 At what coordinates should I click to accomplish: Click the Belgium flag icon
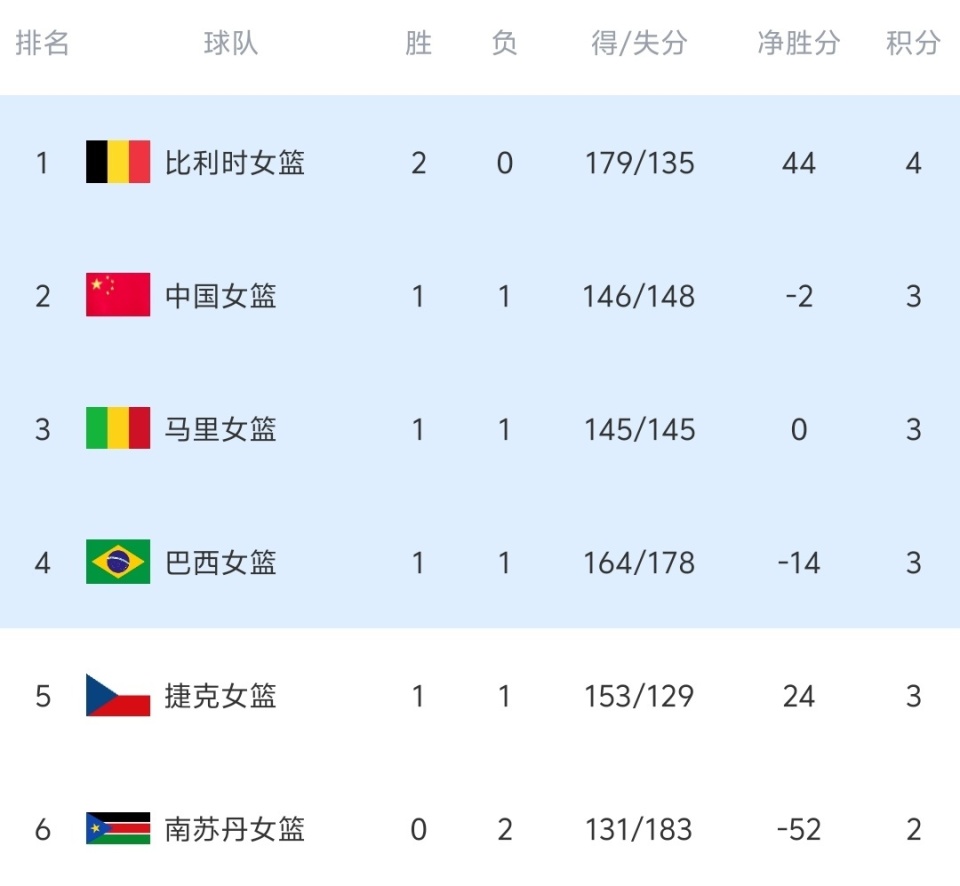118,162
